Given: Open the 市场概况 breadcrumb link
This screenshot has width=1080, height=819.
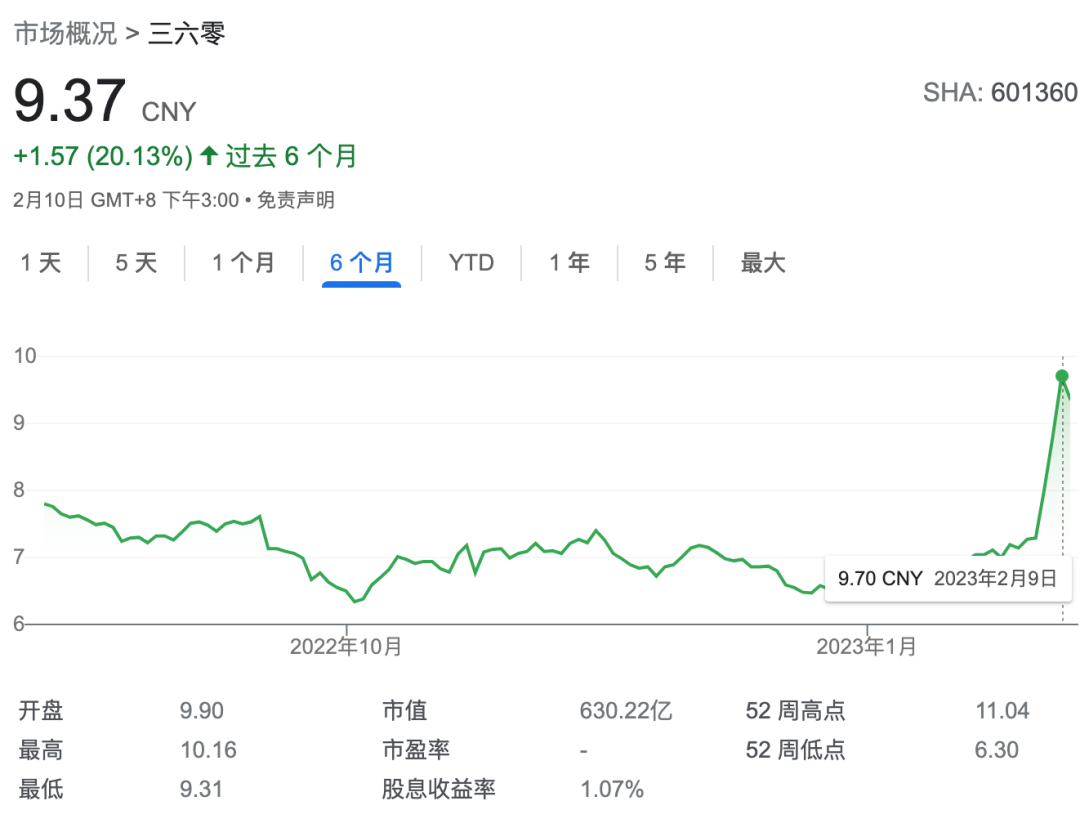Looking at the screenshot, I should tap(65, 32).
